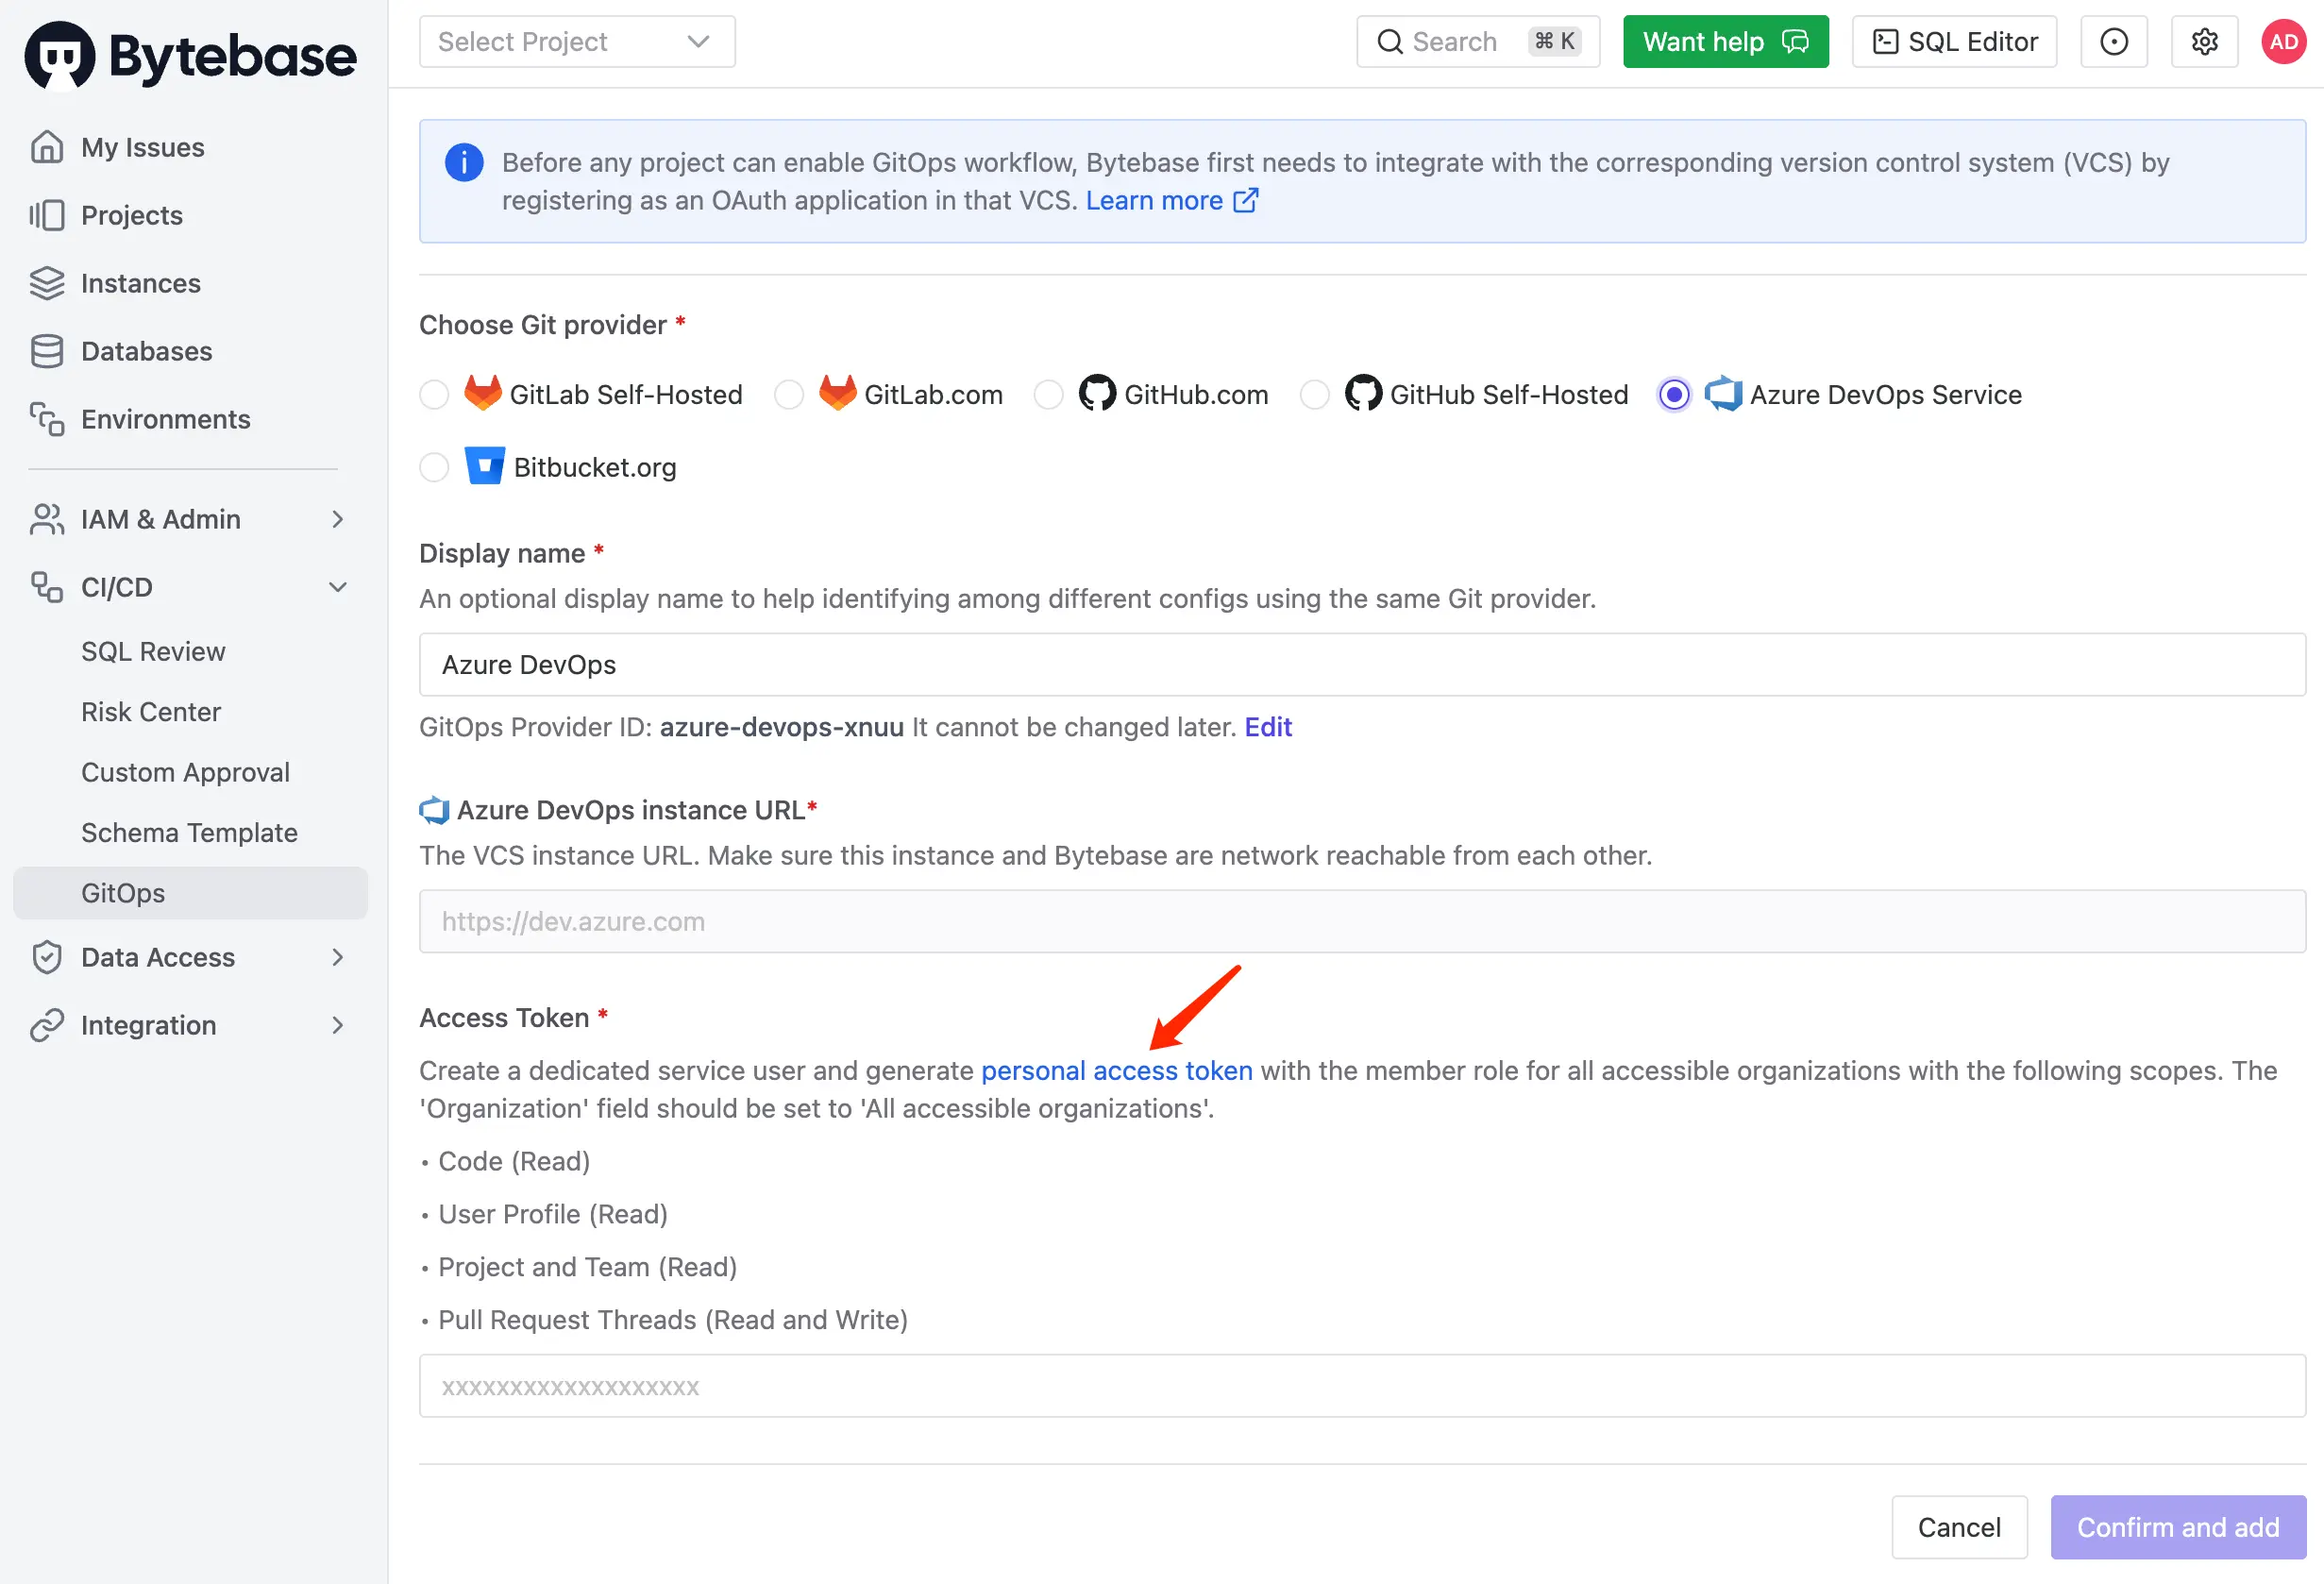Open Risk Center in the sidebar
Screen dimensions: 2324x1584
151,711
